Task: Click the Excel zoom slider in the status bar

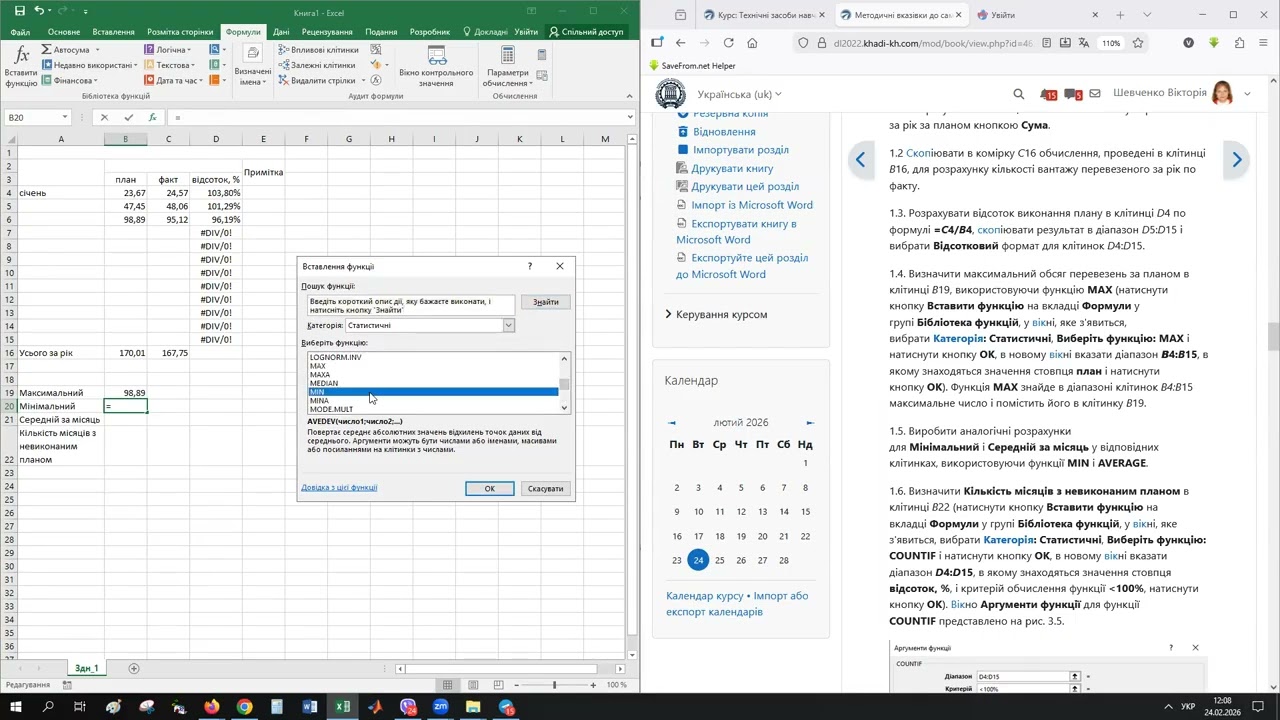Action: (554, 685)
